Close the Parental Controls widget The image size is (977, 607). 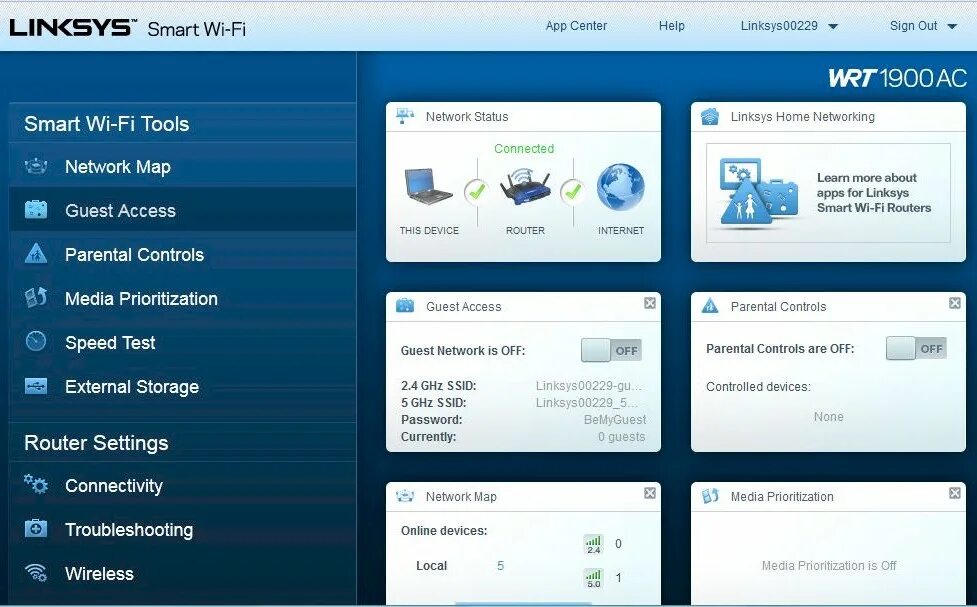coord(955,303)
